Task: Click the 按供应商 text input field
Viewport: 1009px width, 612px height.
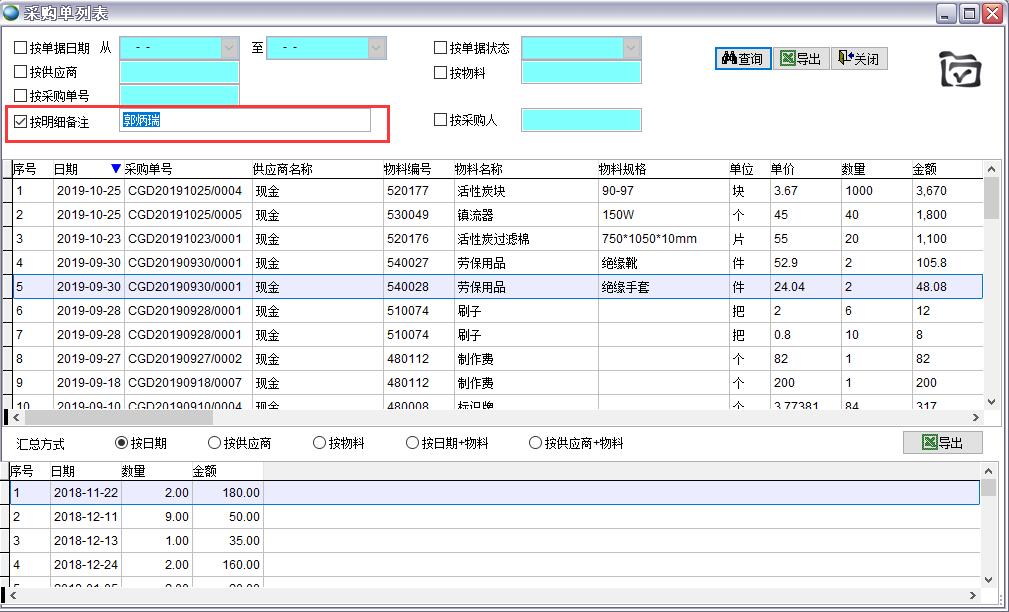Action: 180,72
